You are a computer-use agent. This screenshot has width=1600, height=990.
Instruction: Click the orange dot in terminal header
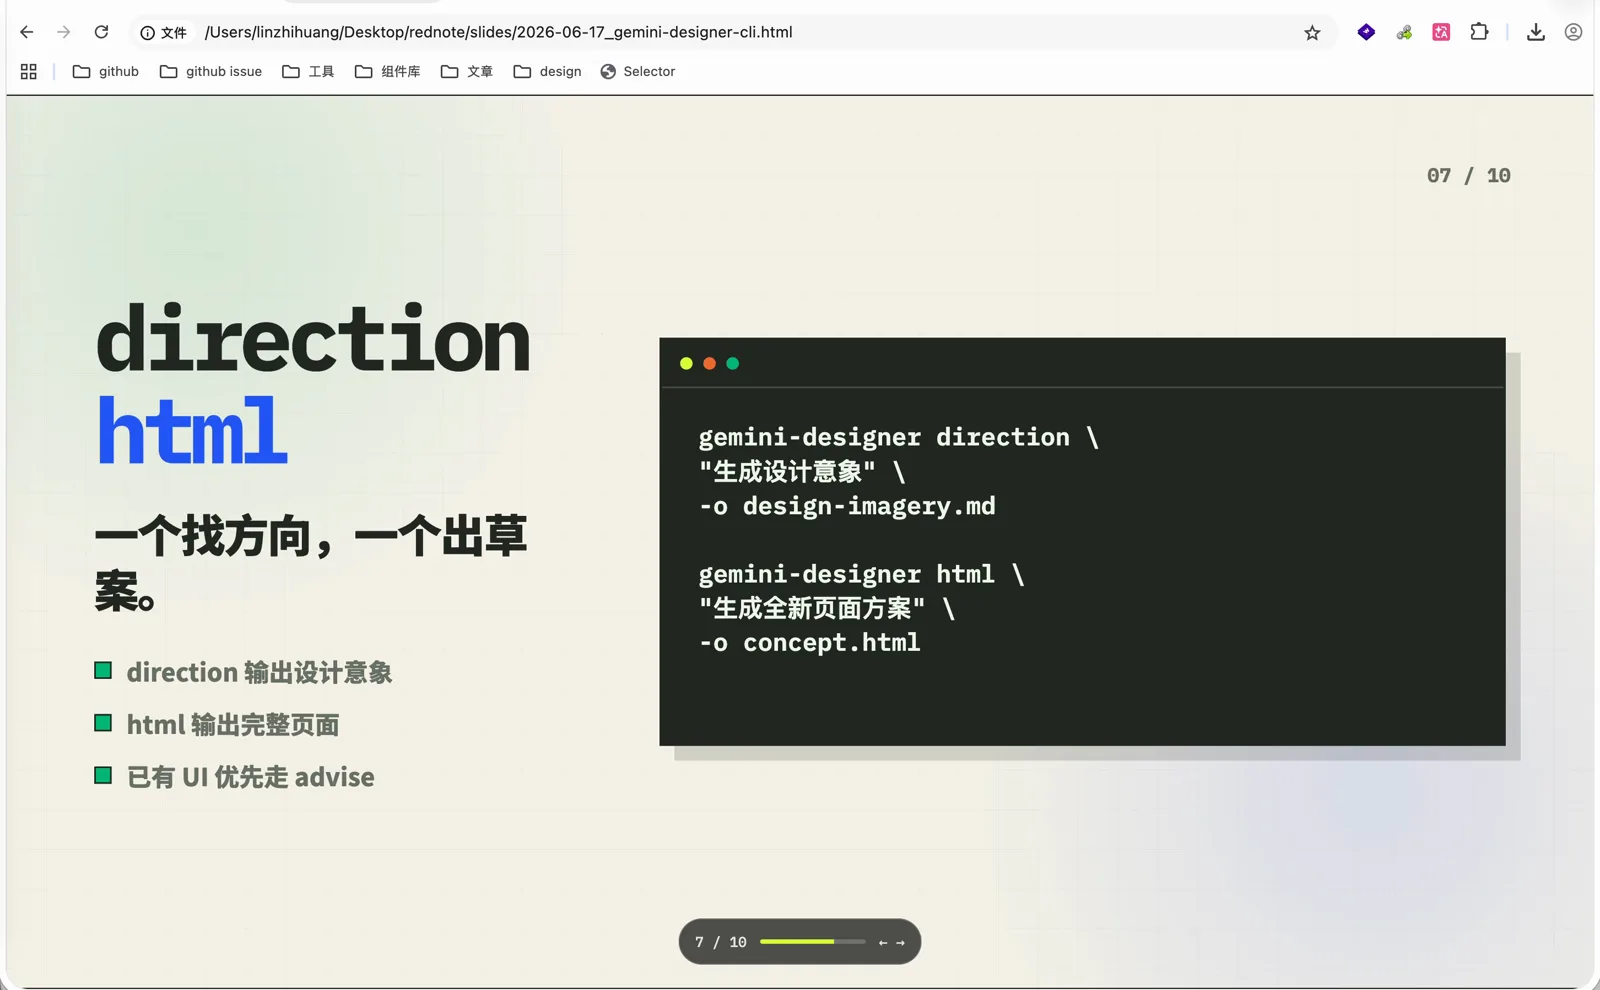709,363
